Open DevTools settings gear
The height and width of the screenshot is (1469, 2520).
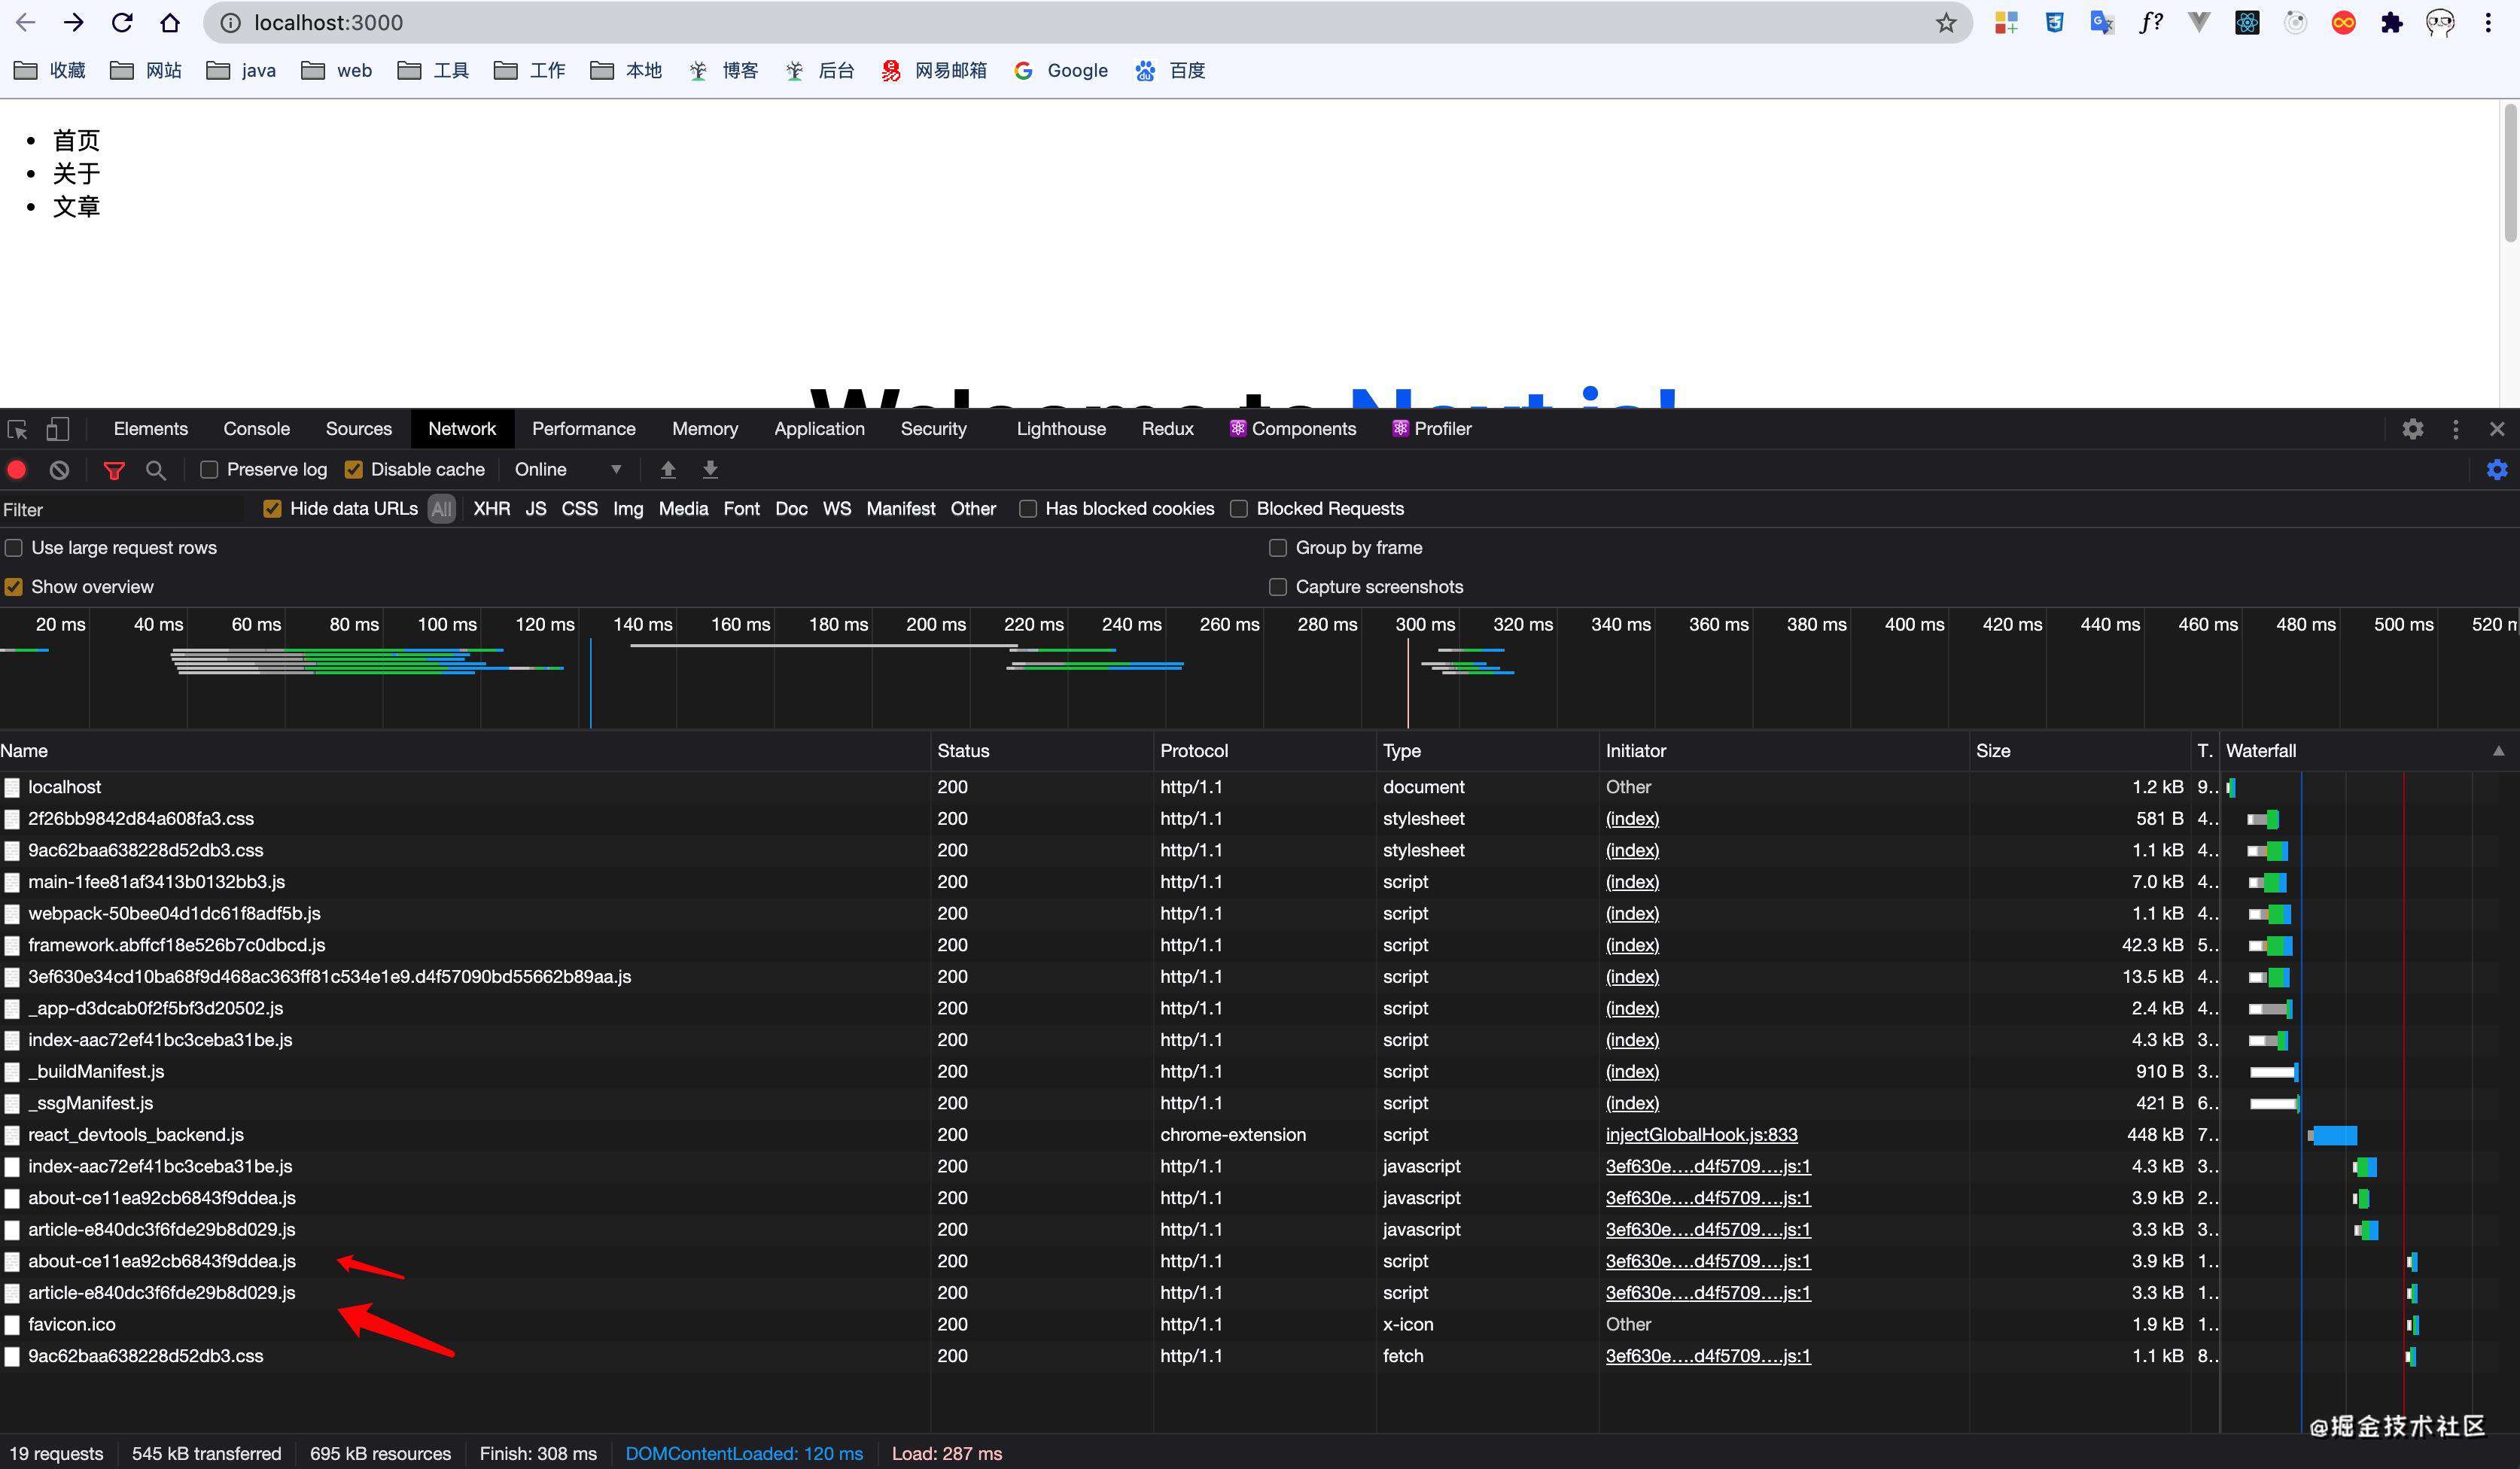pyautogui.click(x=2413, y=429)
